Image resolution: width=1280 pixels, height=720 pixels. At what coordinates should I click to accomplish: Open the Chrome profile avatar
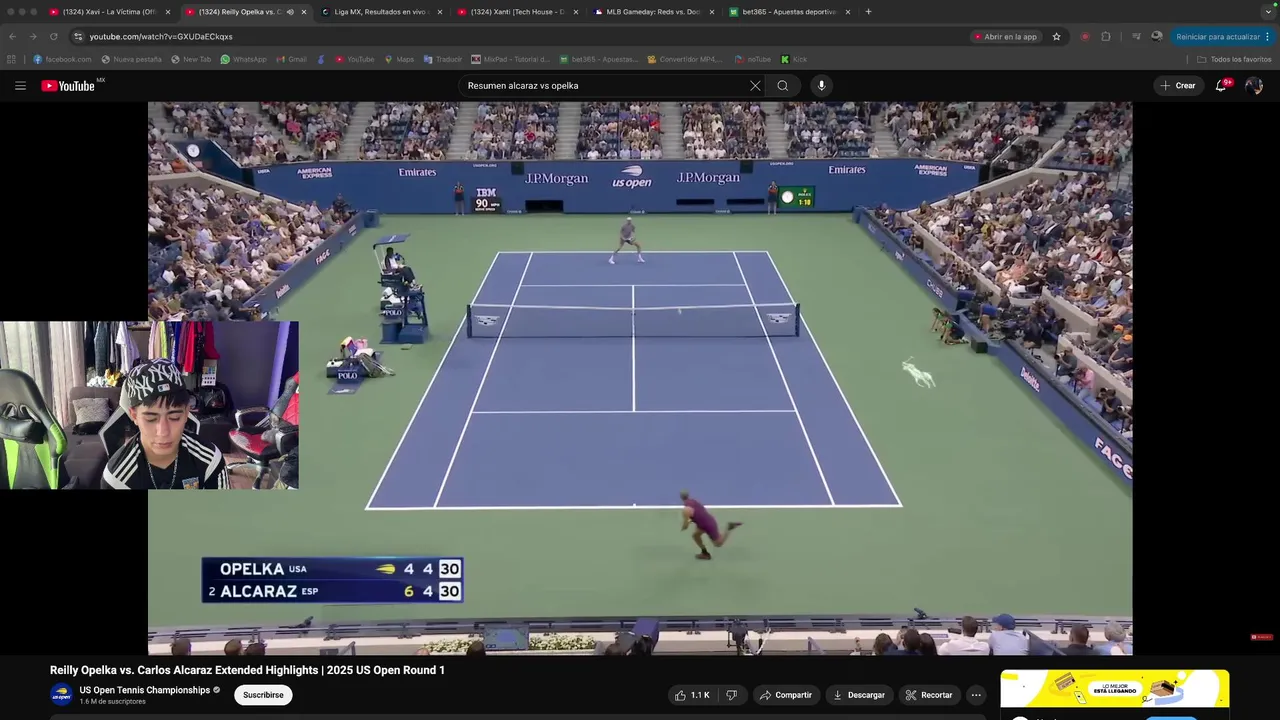pos(1157,37)
